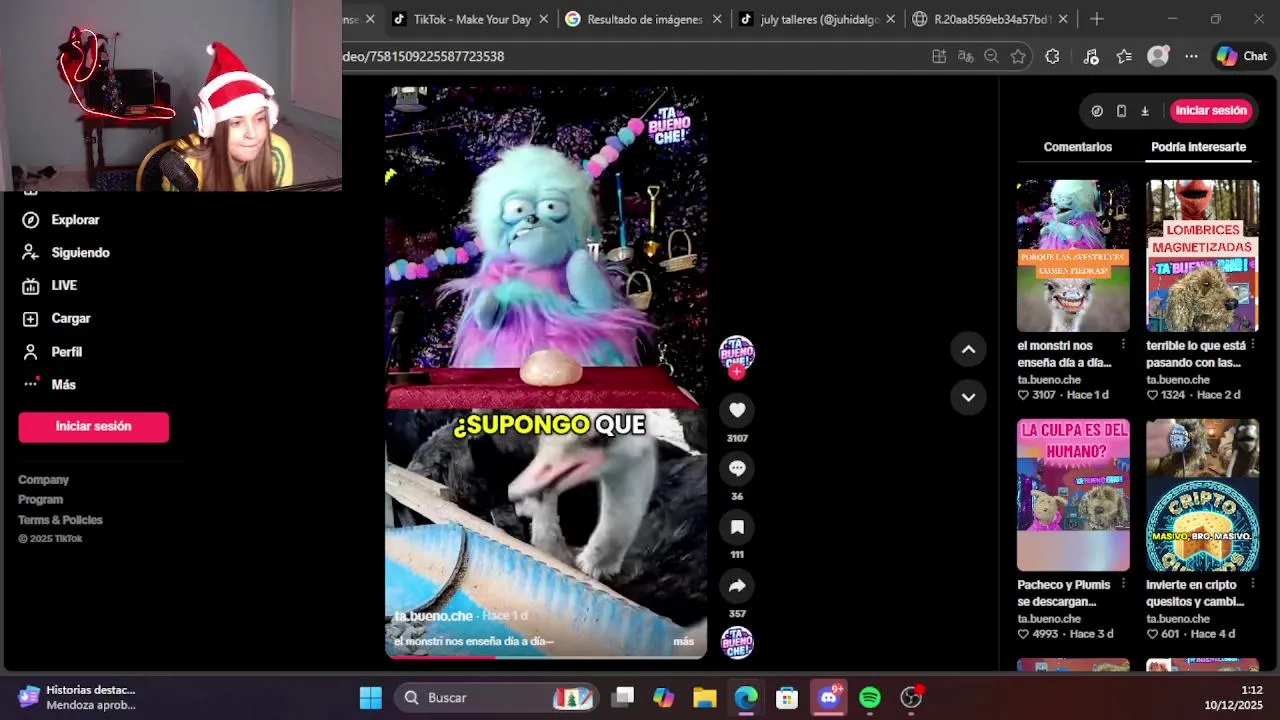This screenshot has height=720, width=1280.
Task: Open Spotify from taskbar
Action: pos(870,698)
